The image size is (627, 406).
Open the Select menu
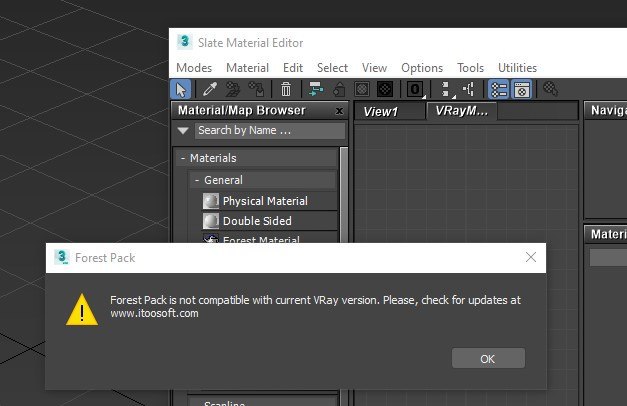pos(332,68)
